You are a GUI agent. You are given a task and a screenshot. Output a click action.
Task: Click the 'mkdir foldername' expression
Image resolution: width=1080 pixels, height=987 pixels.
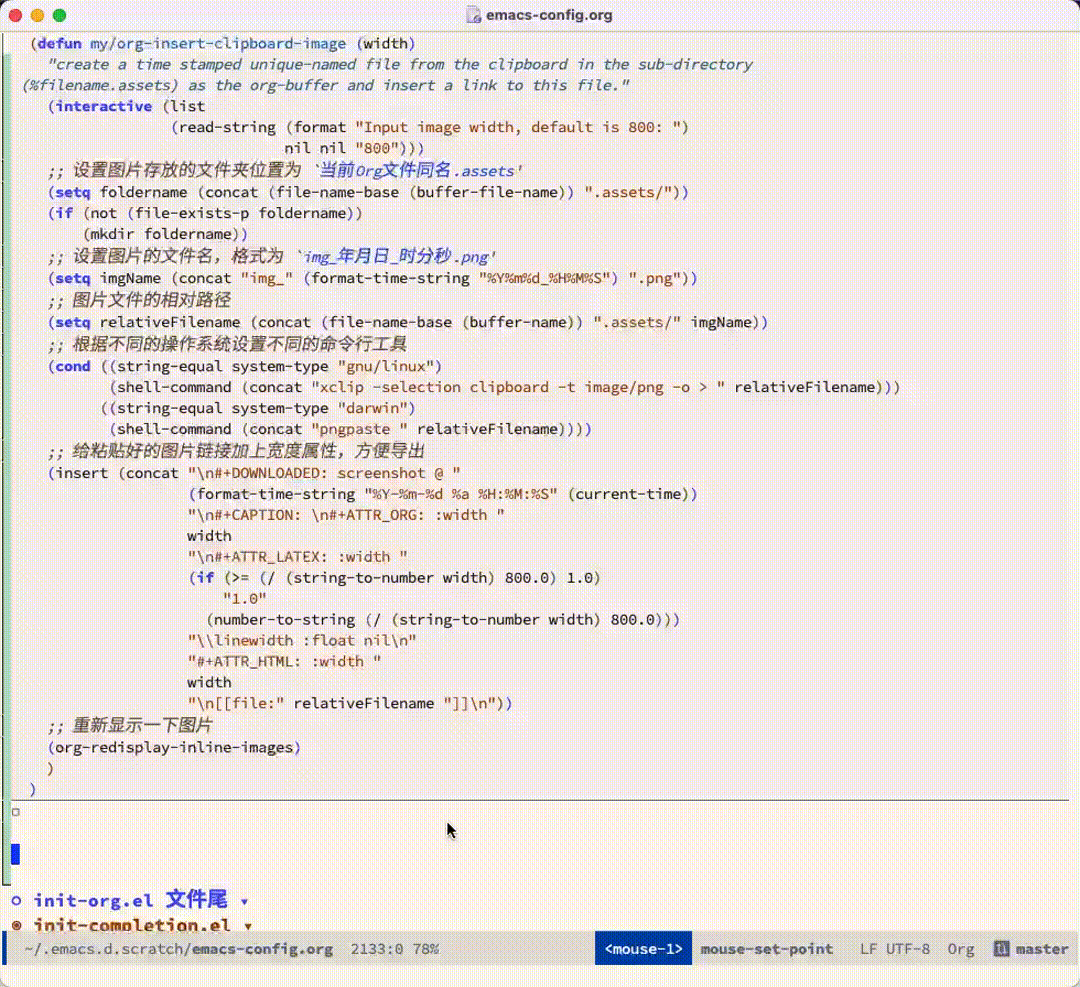[x=165, y=234]
